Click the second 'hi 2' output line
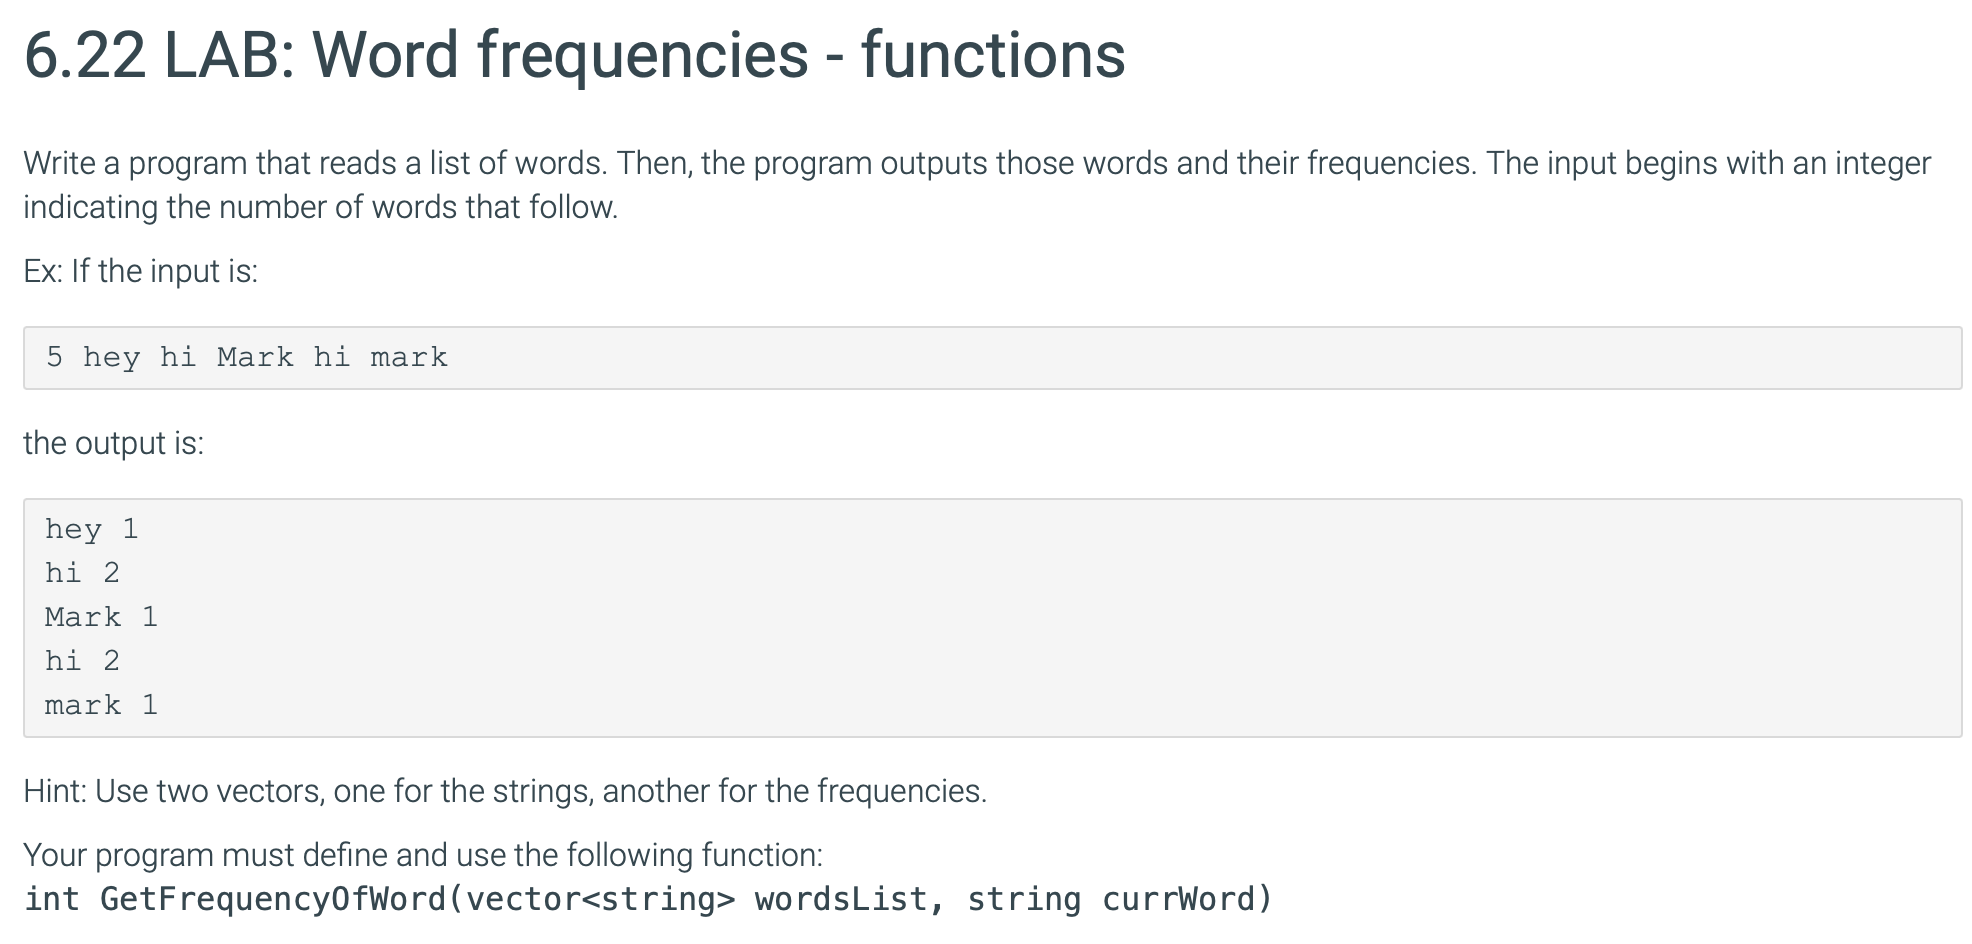This screenshot has height=944, width=1972. [x=82, y=661]
